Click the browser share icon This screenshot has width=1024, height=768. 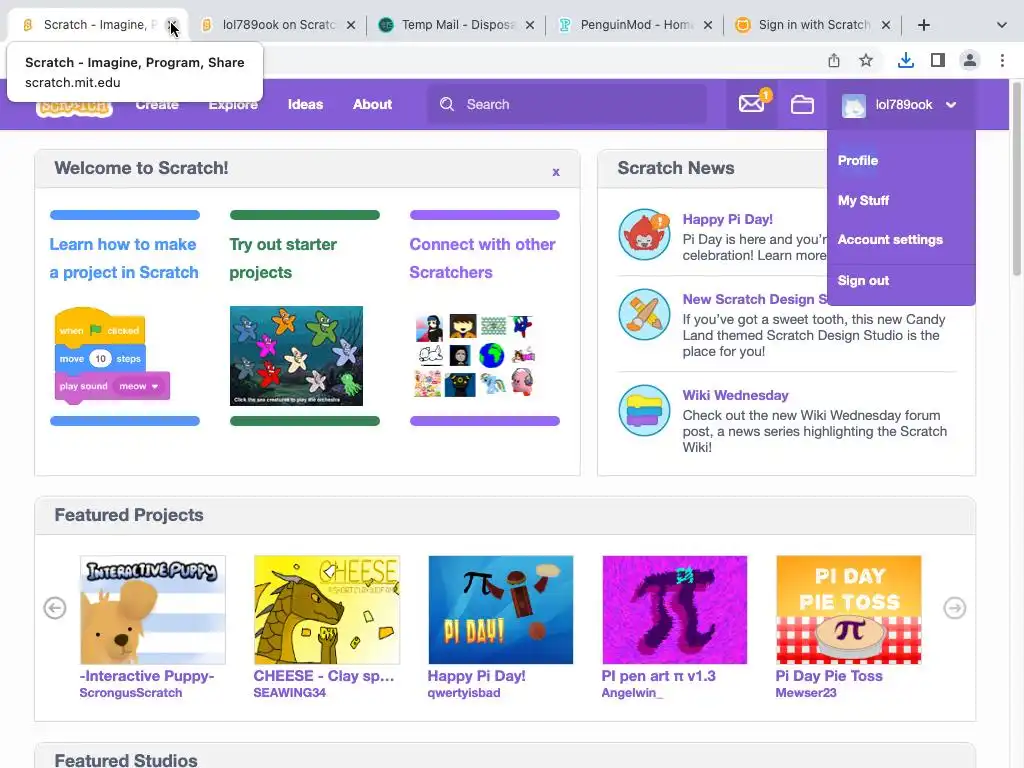pyautogui.click(x=834, y=61)
